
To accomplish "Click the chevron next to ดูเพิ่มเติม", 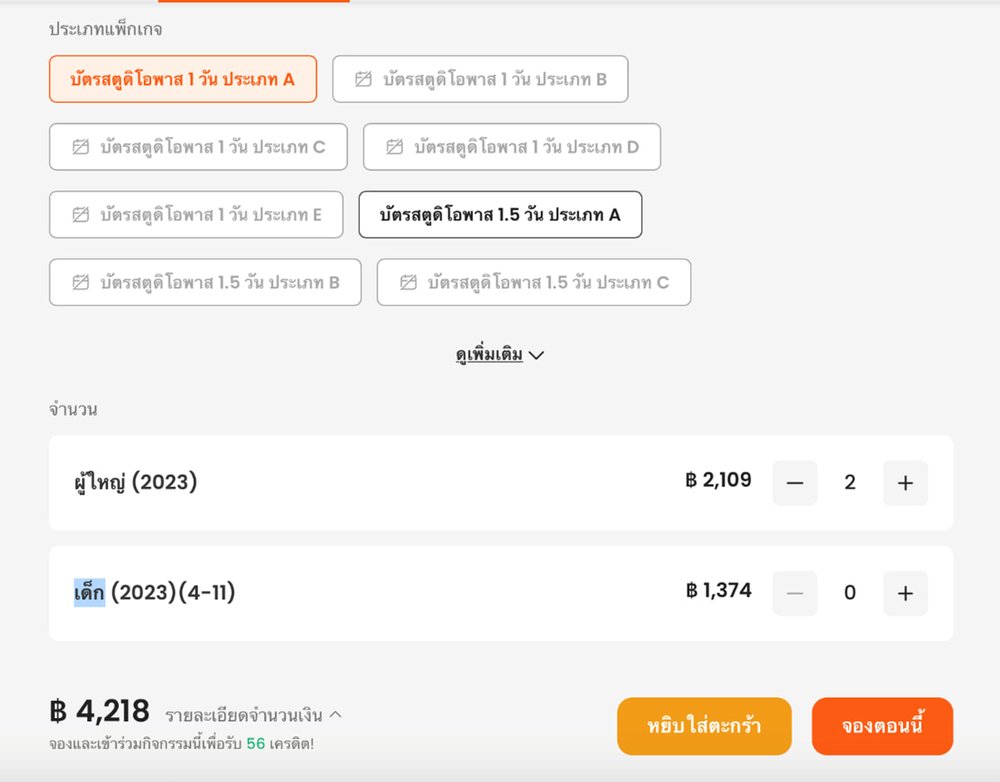I will coord(536,355).
